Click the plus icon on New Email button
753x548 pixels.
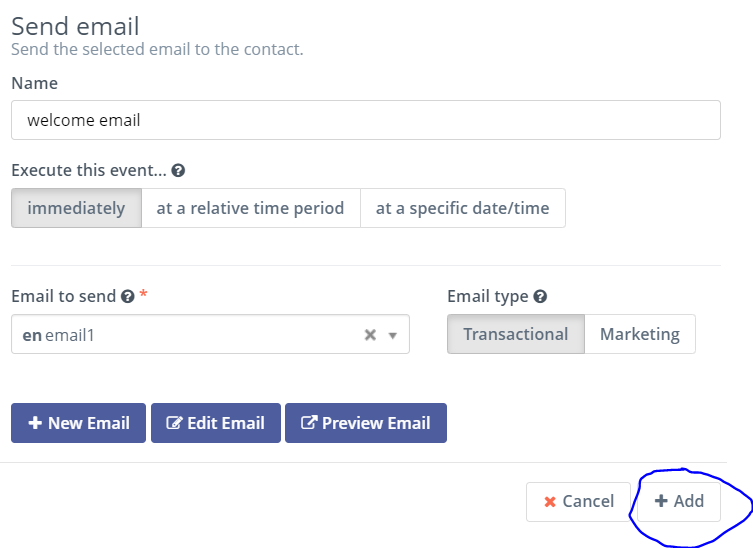(35, 423)
